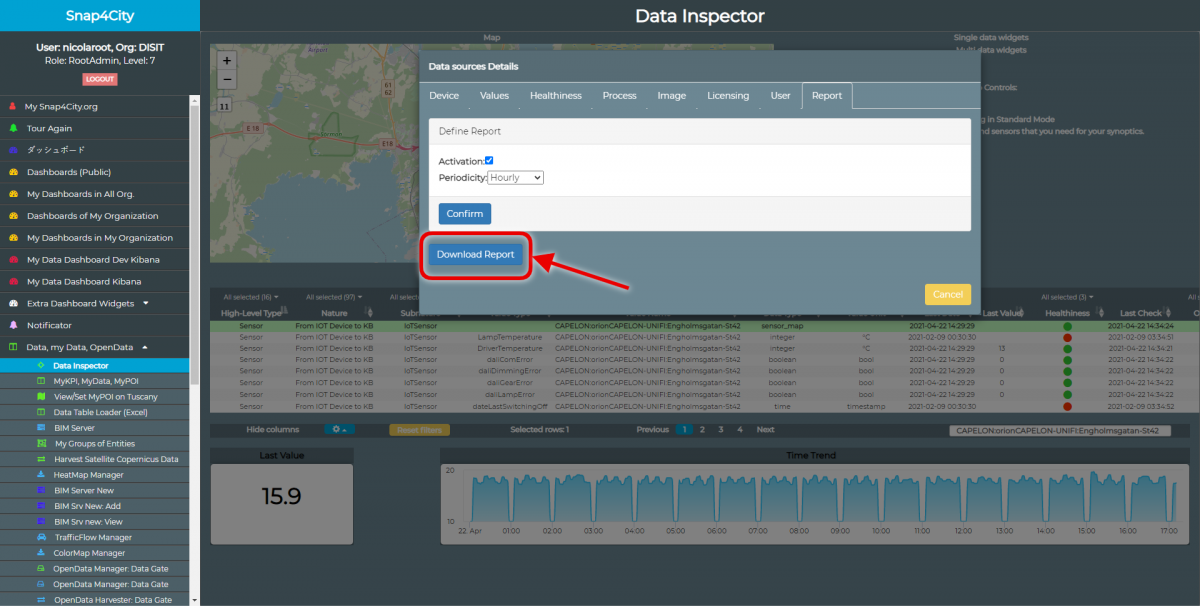Open My Snap4City.org in the sidebar
Viewport: 1200px width, 609px height.
[60, 106]
